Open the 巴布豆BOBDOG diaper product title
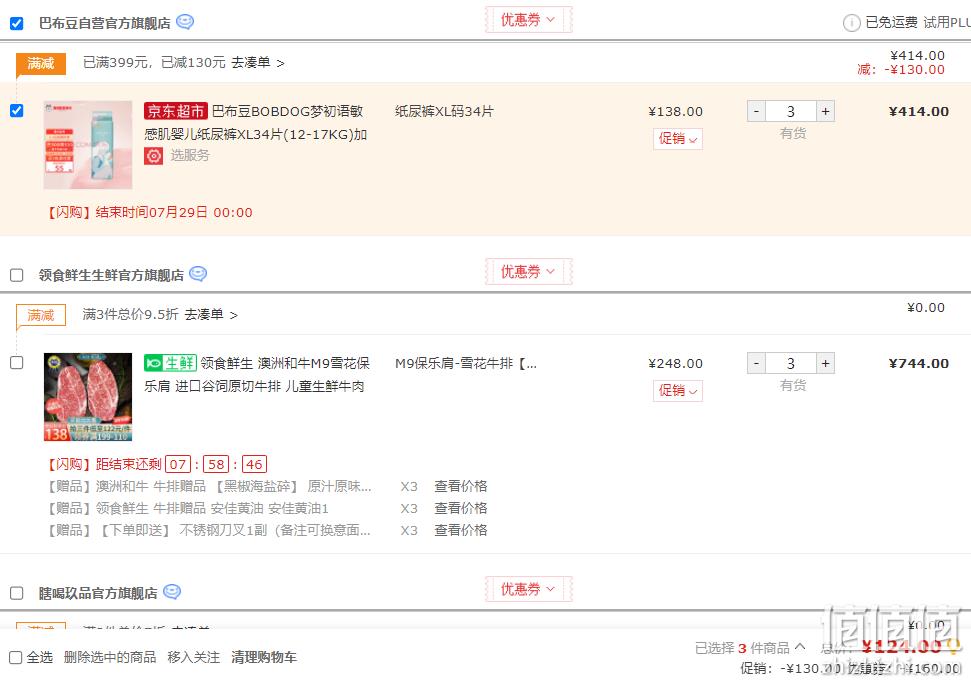971x684 pixels. tap(256, 123)
